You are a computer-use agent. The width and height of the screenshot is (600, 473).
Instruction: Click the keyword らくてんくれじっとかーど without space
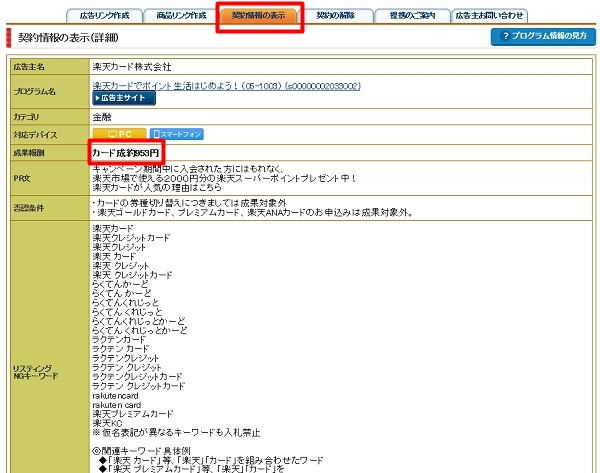(x=139, y=321)
